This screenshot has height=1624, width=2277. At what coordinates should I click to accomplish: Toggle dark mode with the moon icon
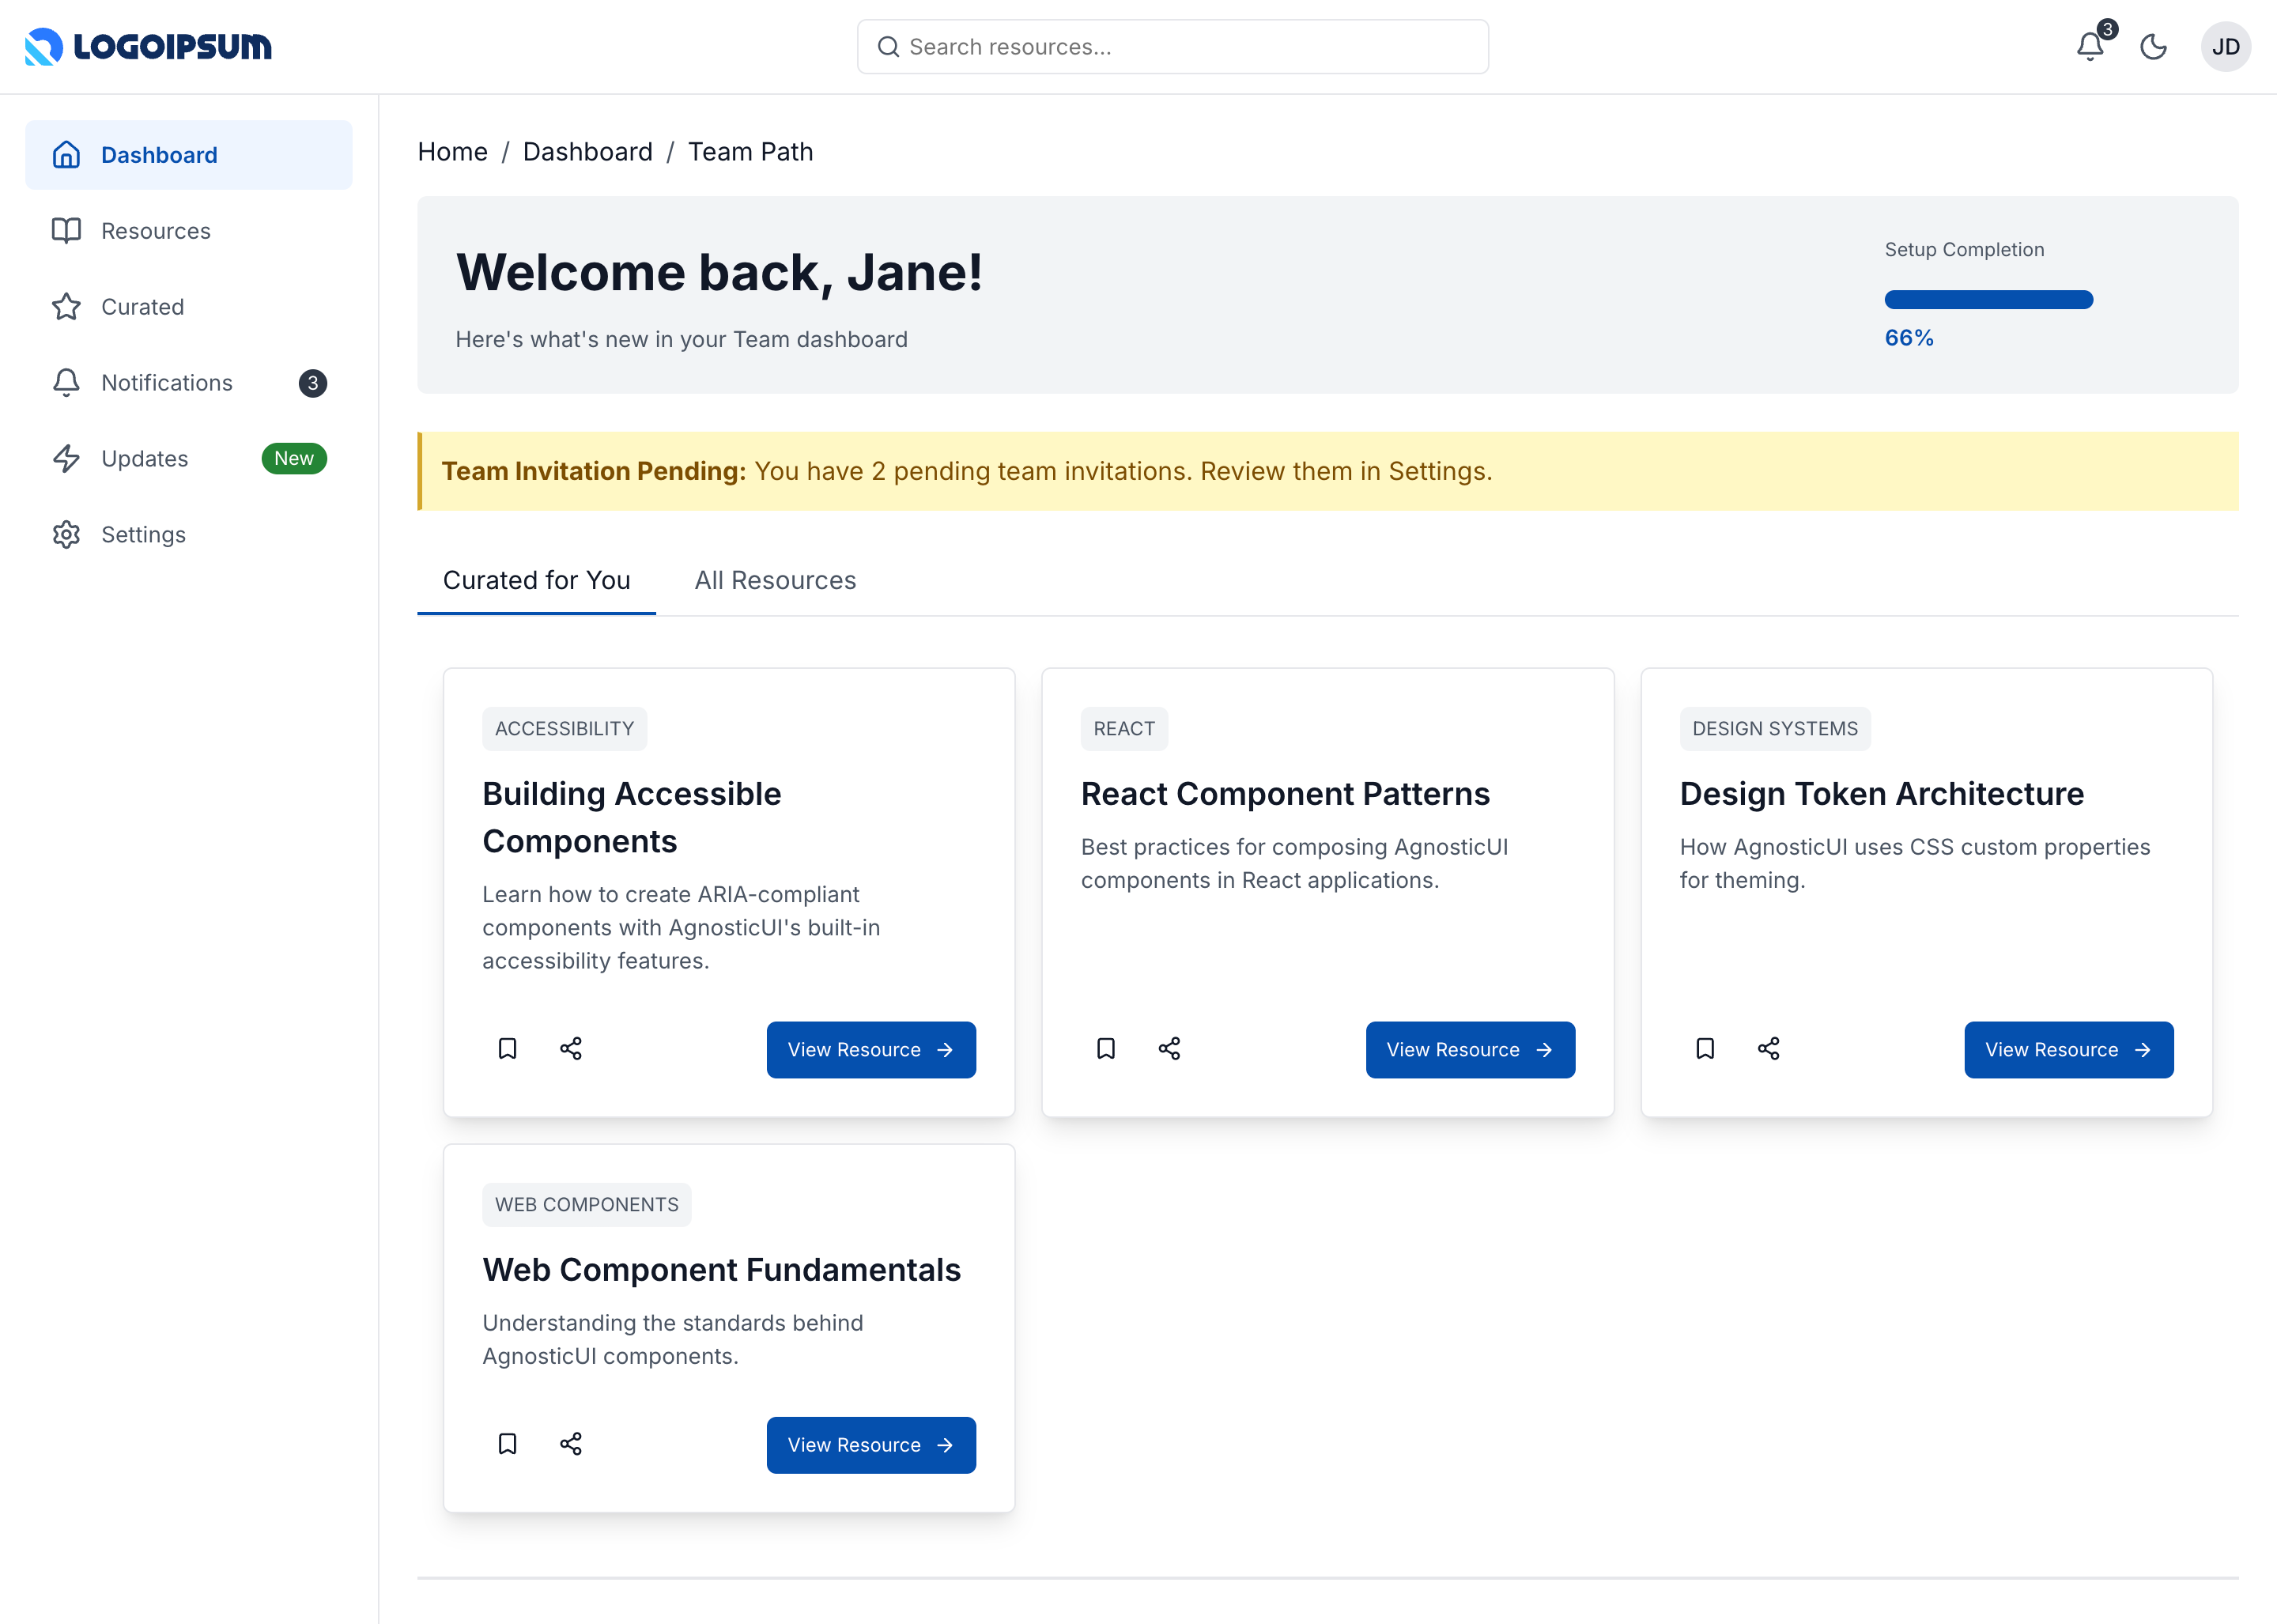click(x=2153, y=47)
